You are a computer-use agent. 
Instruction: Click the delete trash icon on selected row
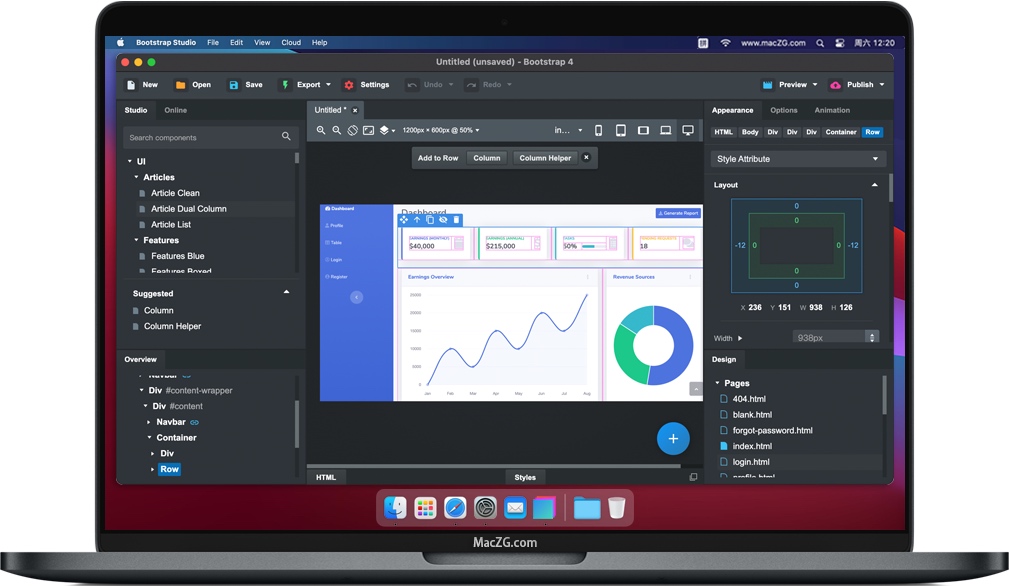pyautogui.click(x=457, y=220)
